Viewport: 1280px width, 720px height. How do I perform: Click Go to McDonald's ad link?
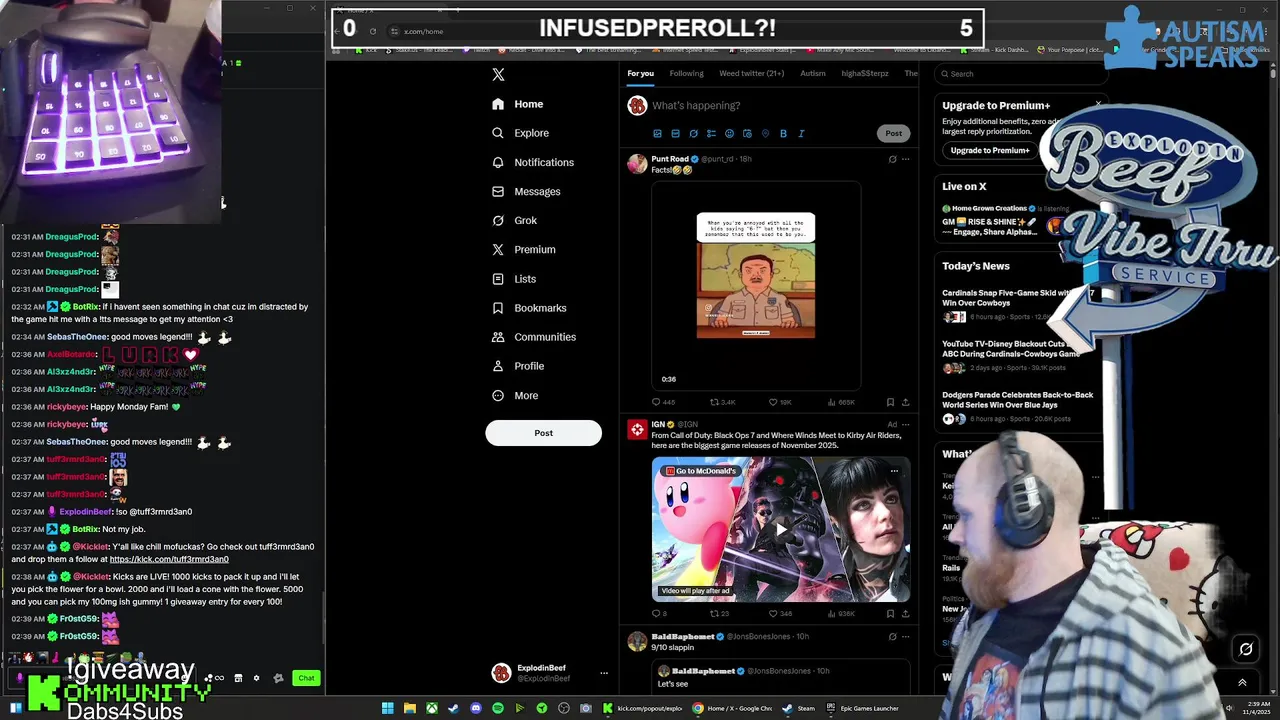tap(700, 471)
